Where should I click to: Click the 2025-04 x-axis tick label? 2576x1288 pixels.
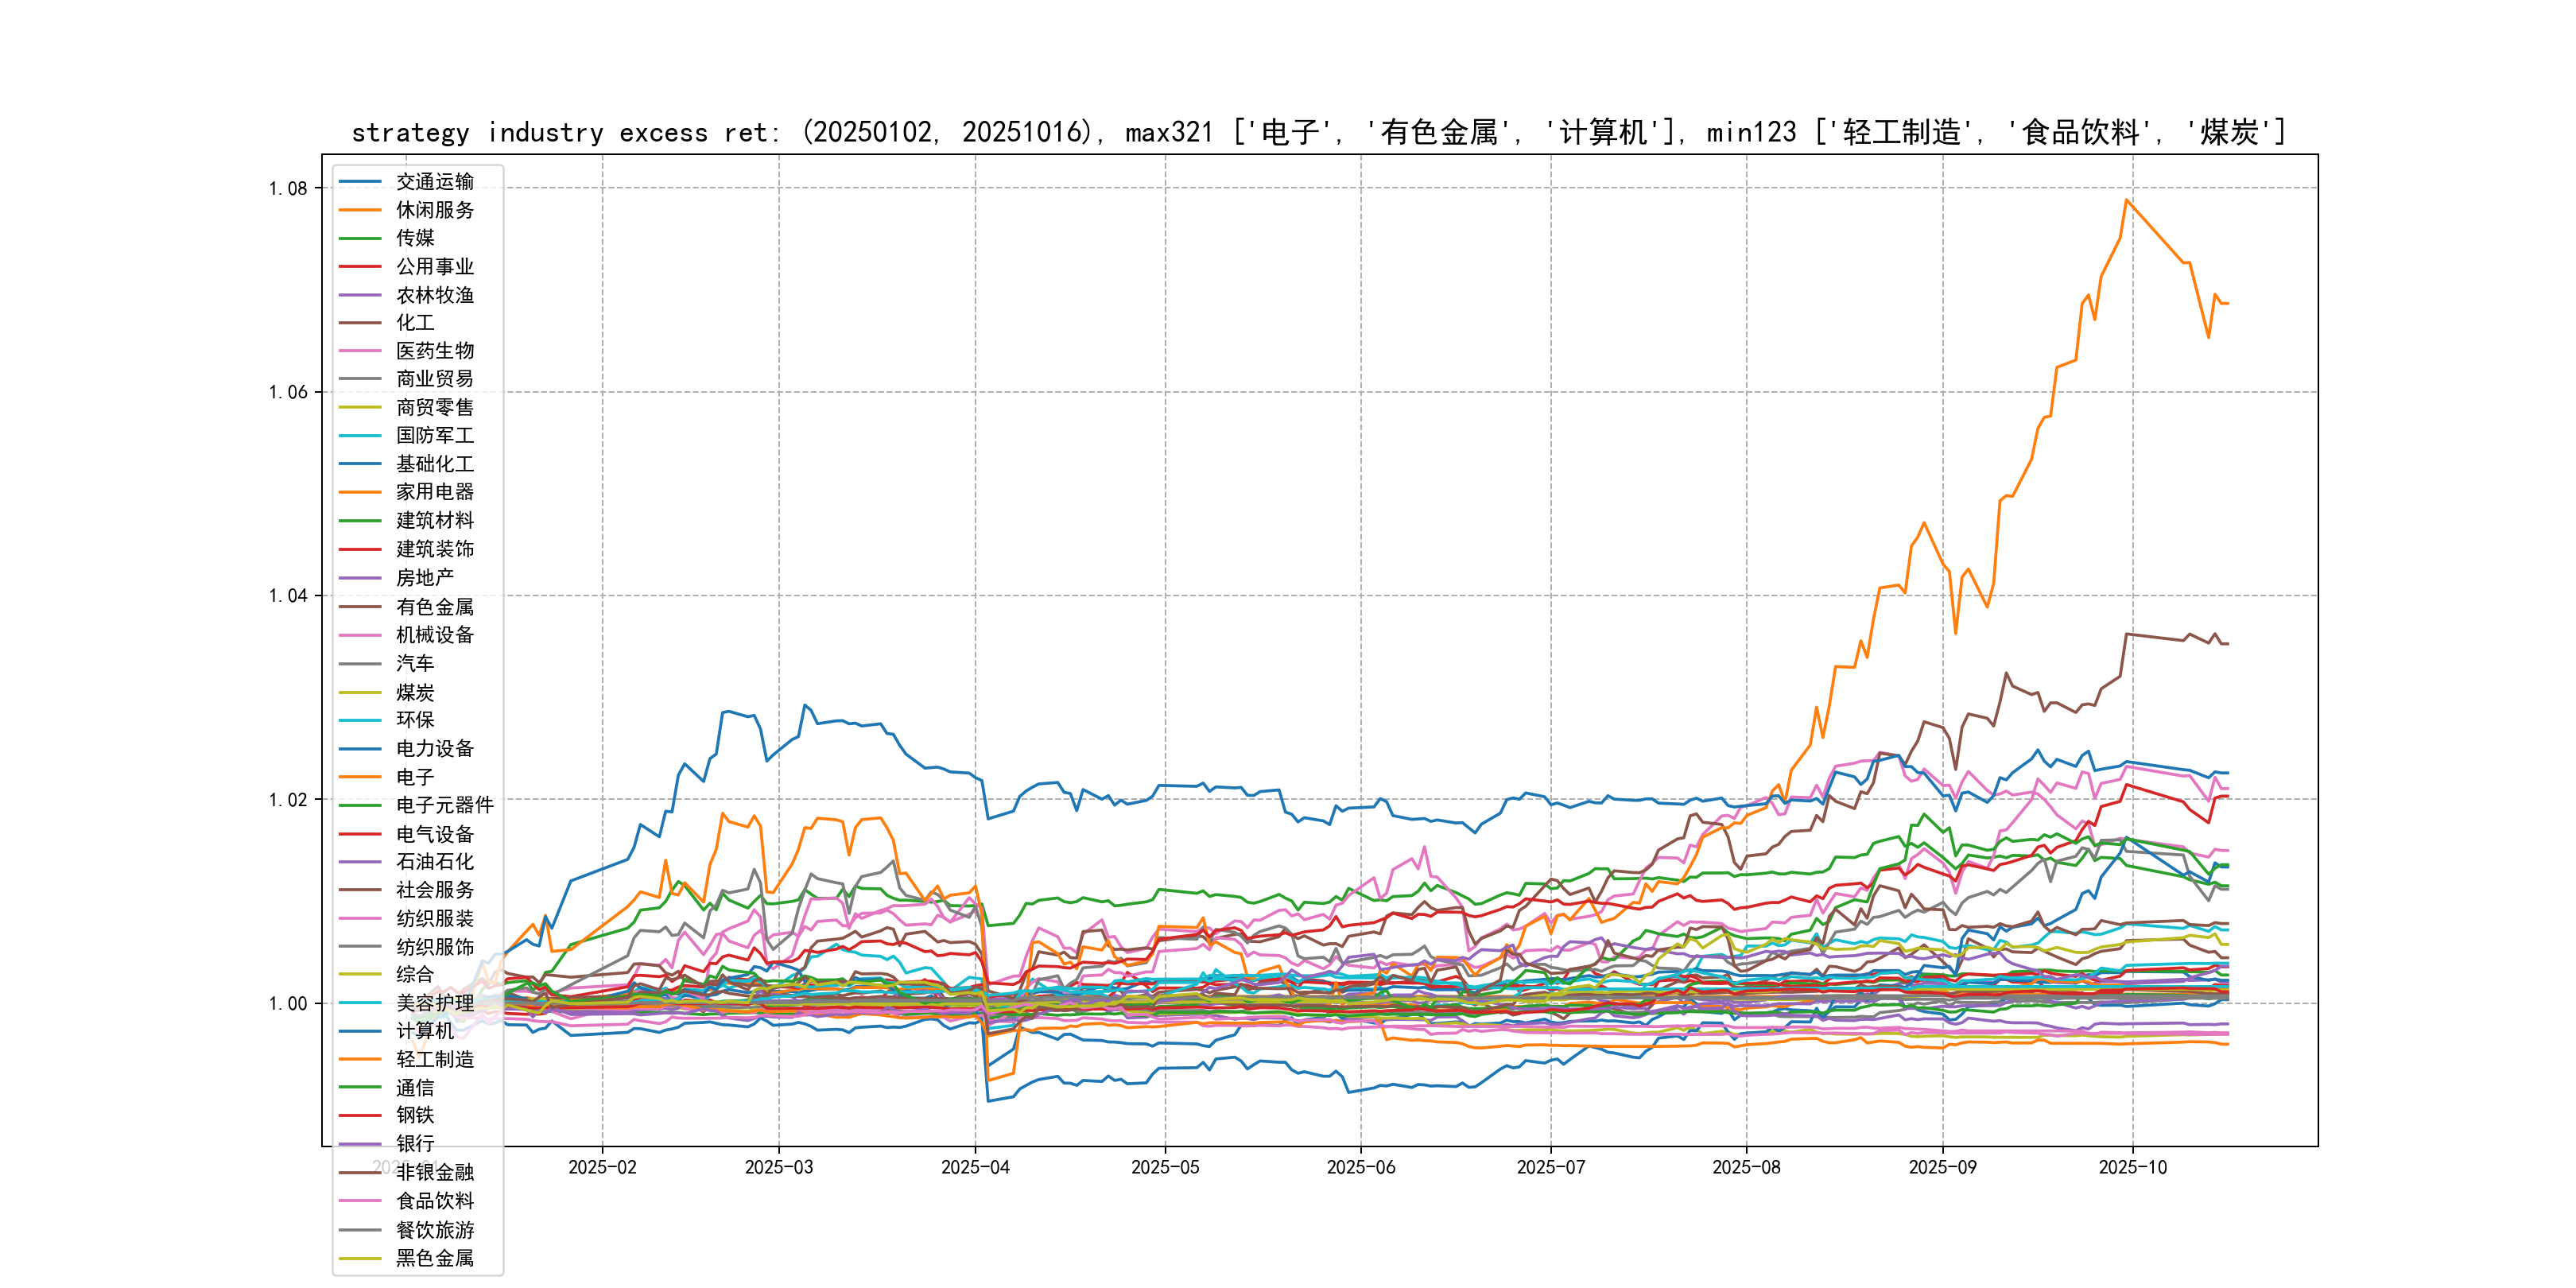975,1167
